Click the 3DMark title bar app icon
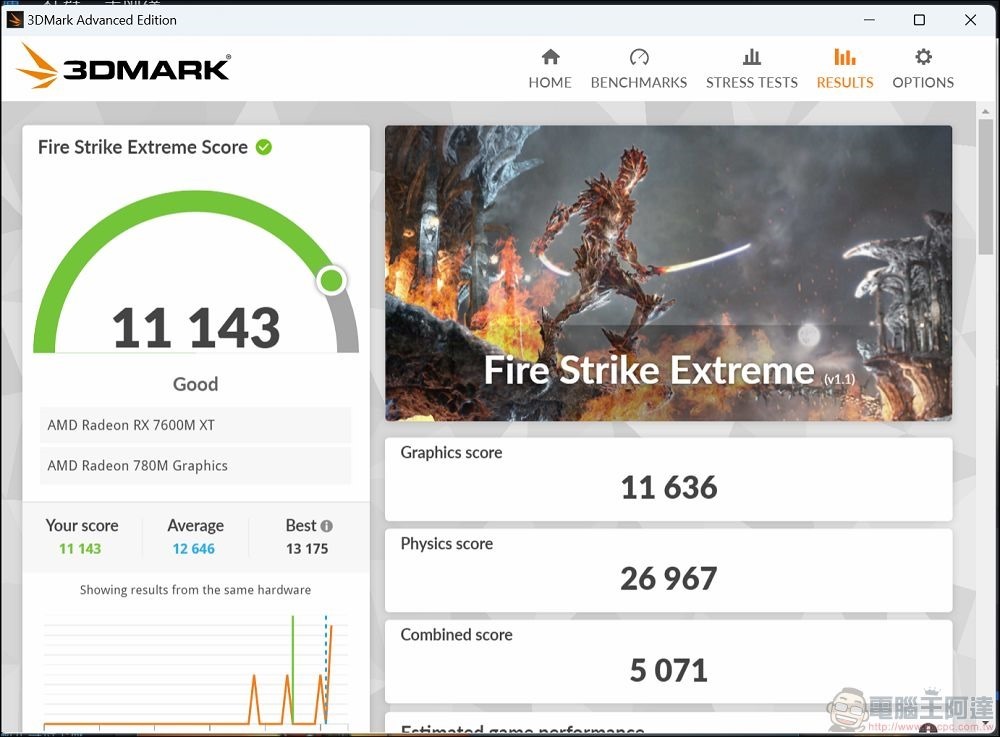The image size is (1000, 737). pos(15,20)
